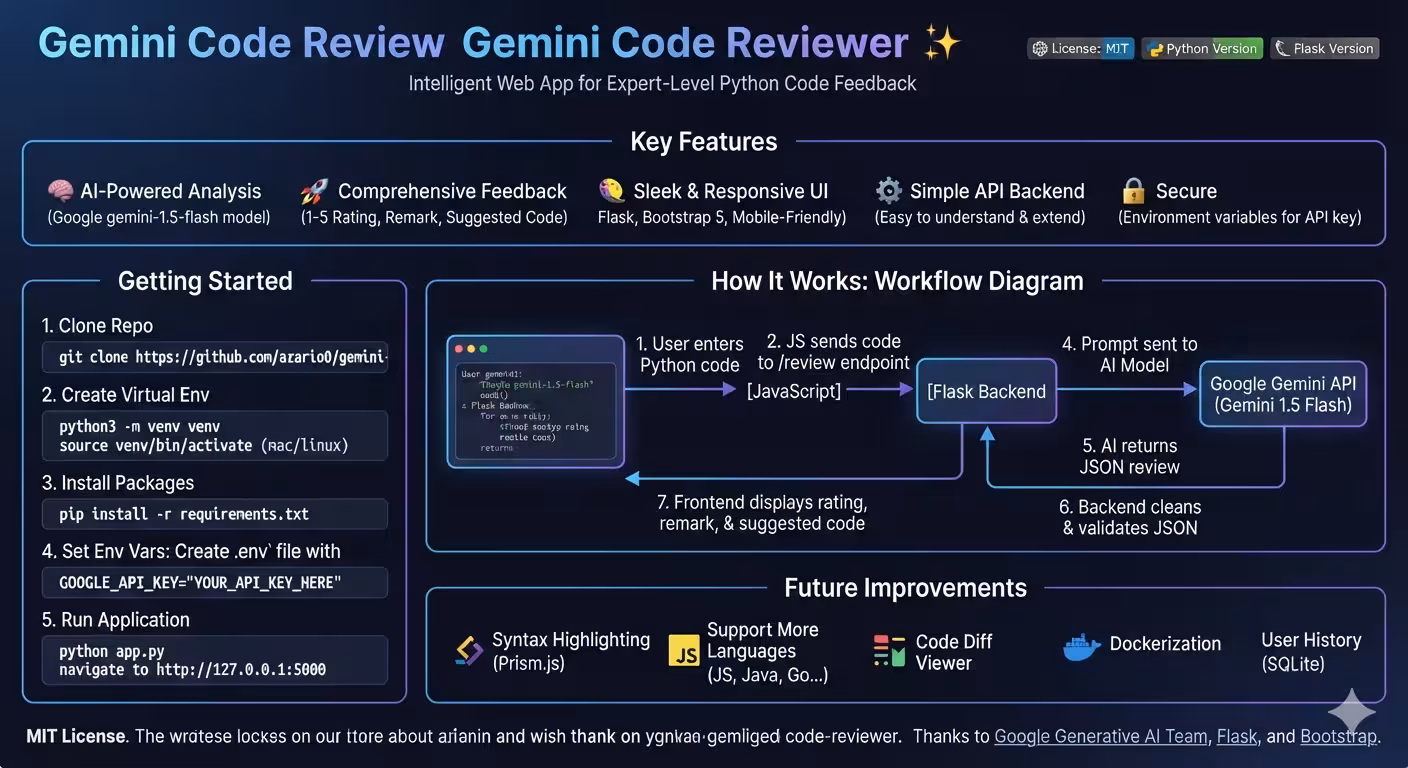Click the phone icon in Flask badge
This screenshot has width=1408, height=768.
click(1282, 48)
